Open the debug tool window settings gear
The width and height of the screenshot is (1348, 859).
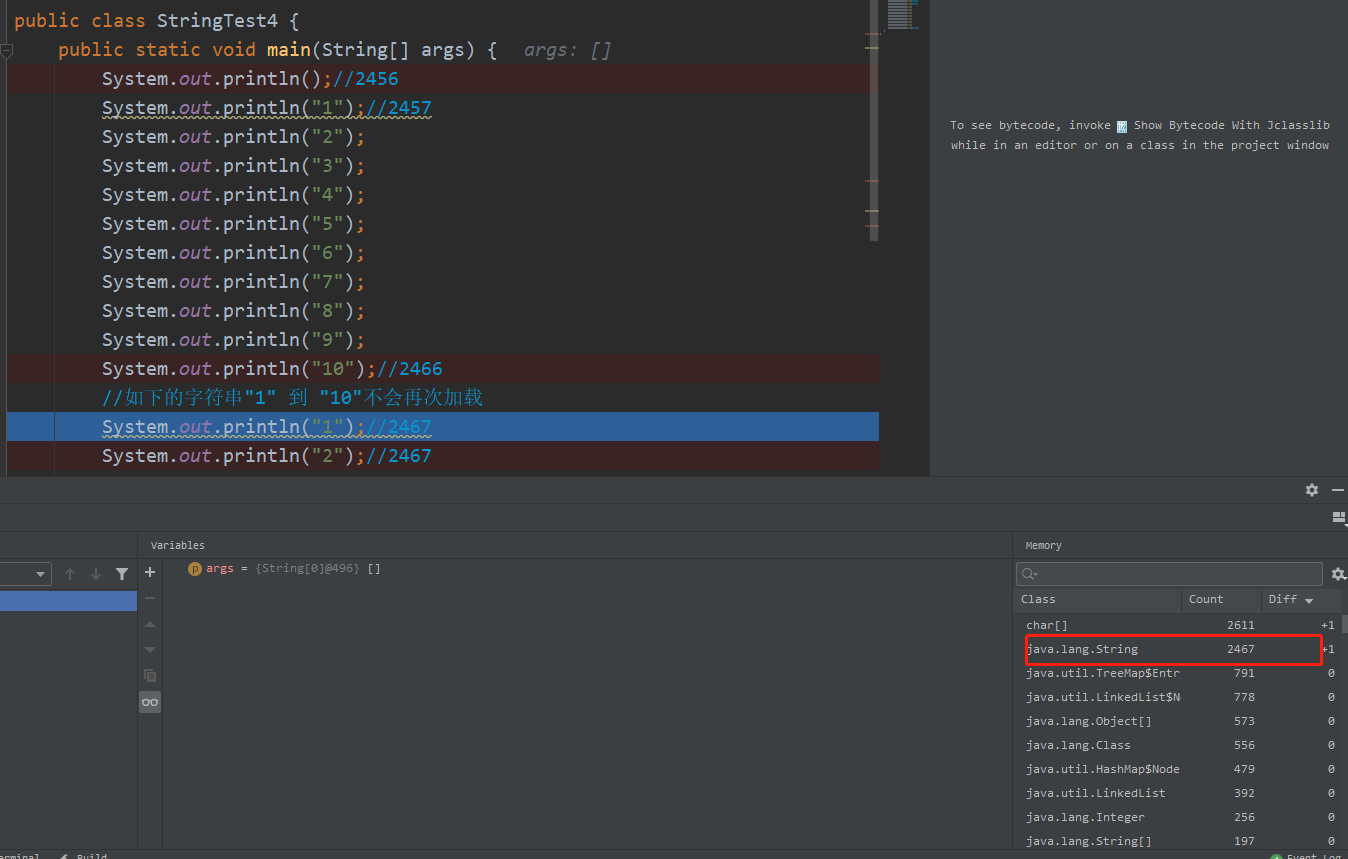(1311, 490)
